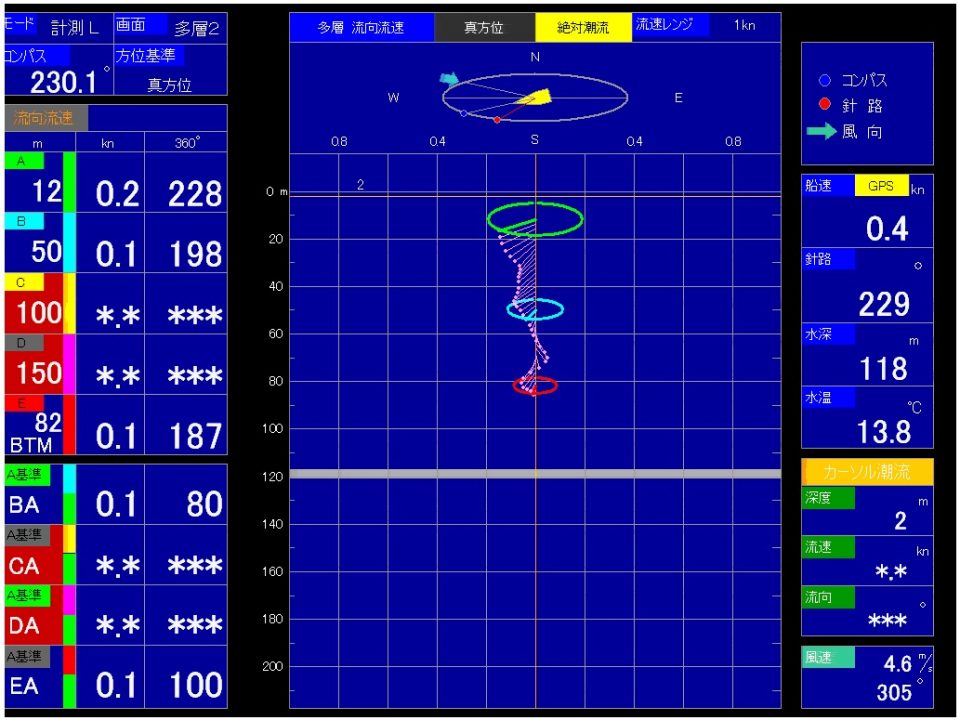
Task: Click layer D depth value 150
Action: point(39,373)
